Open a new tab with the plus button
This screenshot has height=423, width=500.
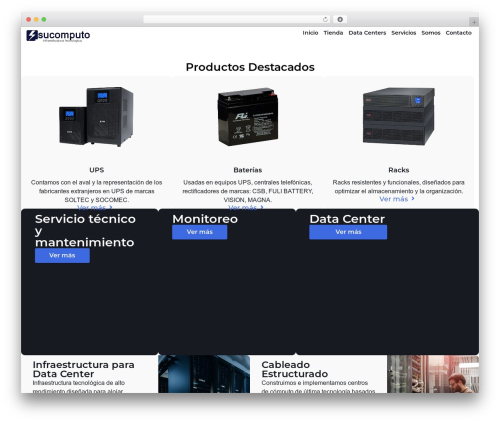pos(474,22)
